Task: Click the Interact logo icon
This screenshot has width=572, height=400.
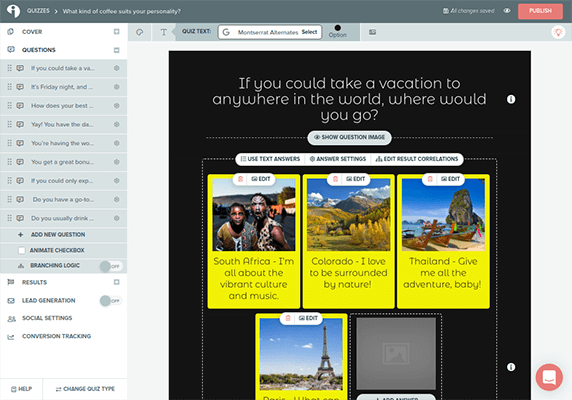Action: tap(13, 11)
